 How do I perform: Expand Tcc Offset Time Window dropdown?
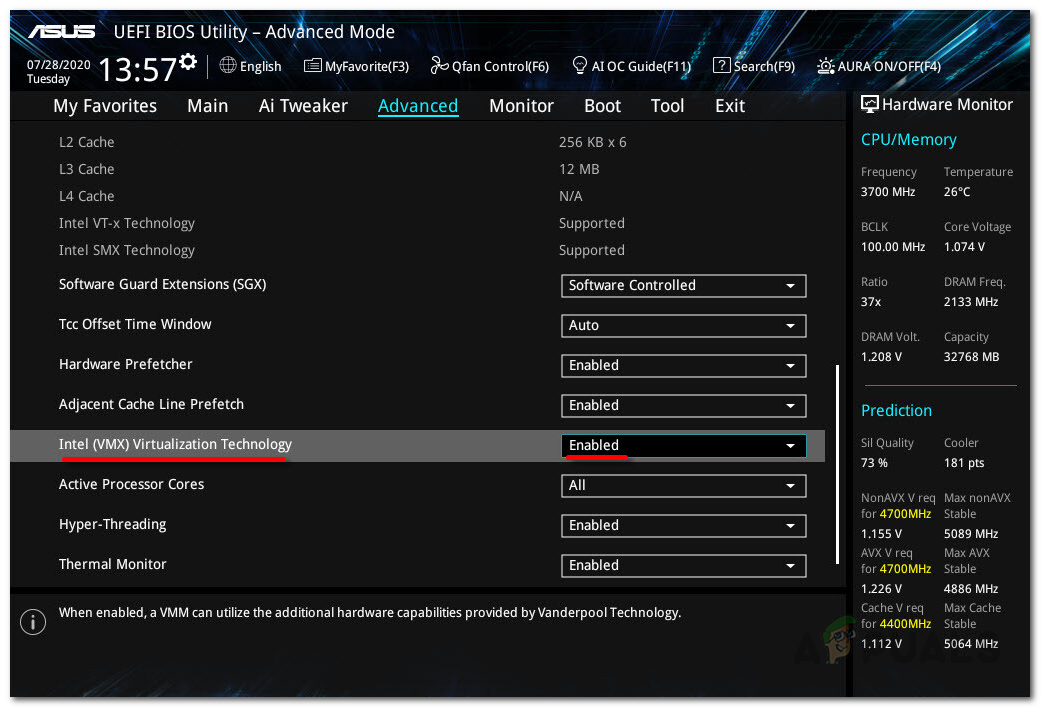pos(683,325)
